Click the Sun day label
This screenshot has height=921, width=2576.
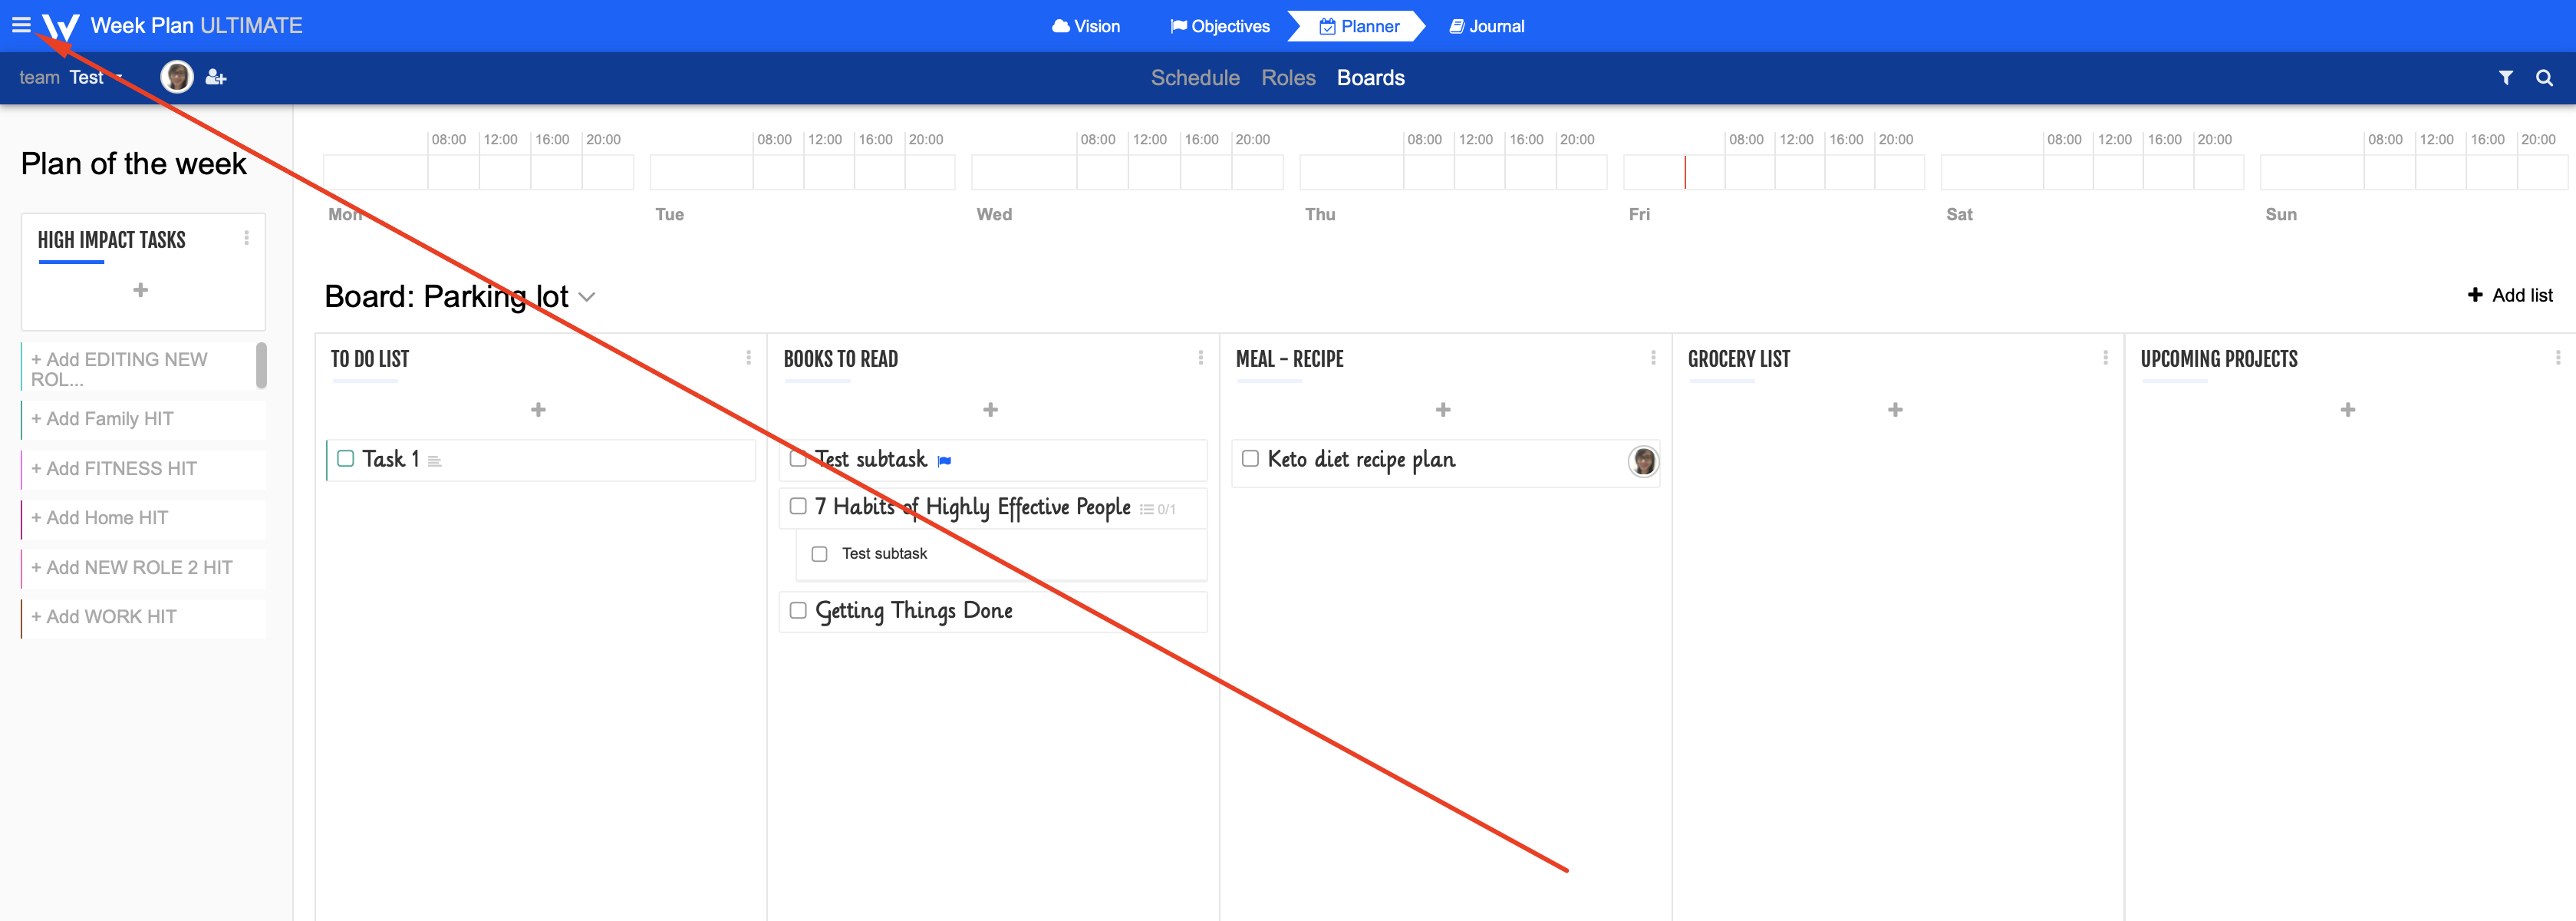pos(2281,214)
